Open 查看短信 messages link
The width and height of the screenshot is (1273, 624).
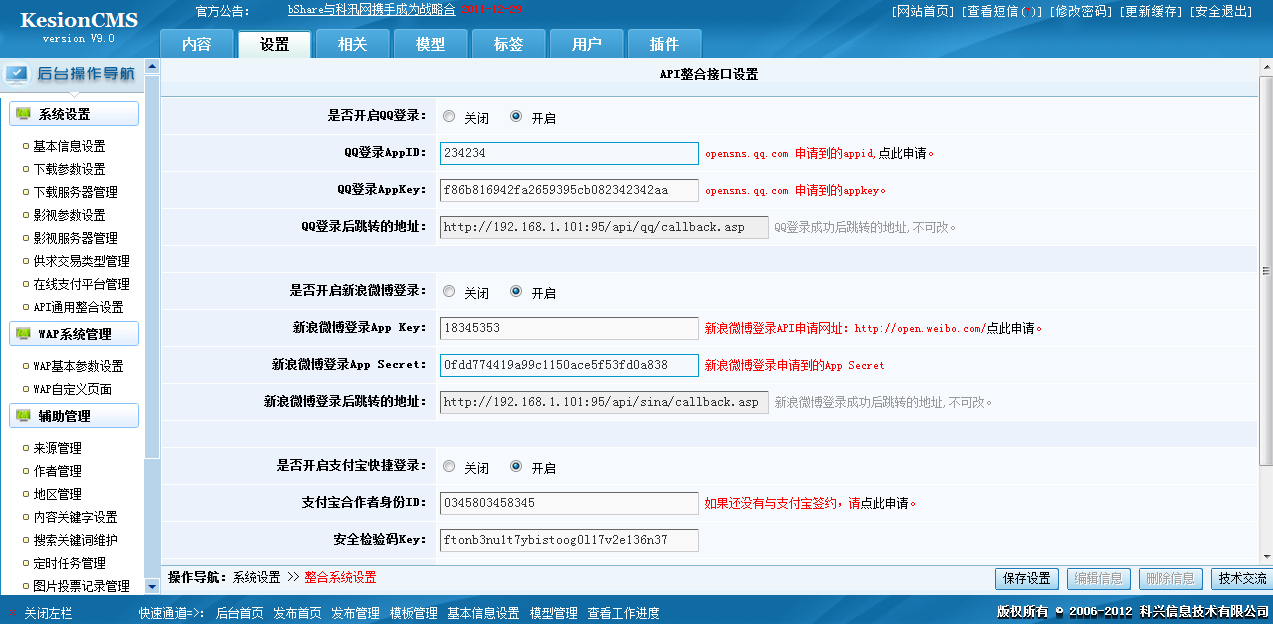(1002, 11)
